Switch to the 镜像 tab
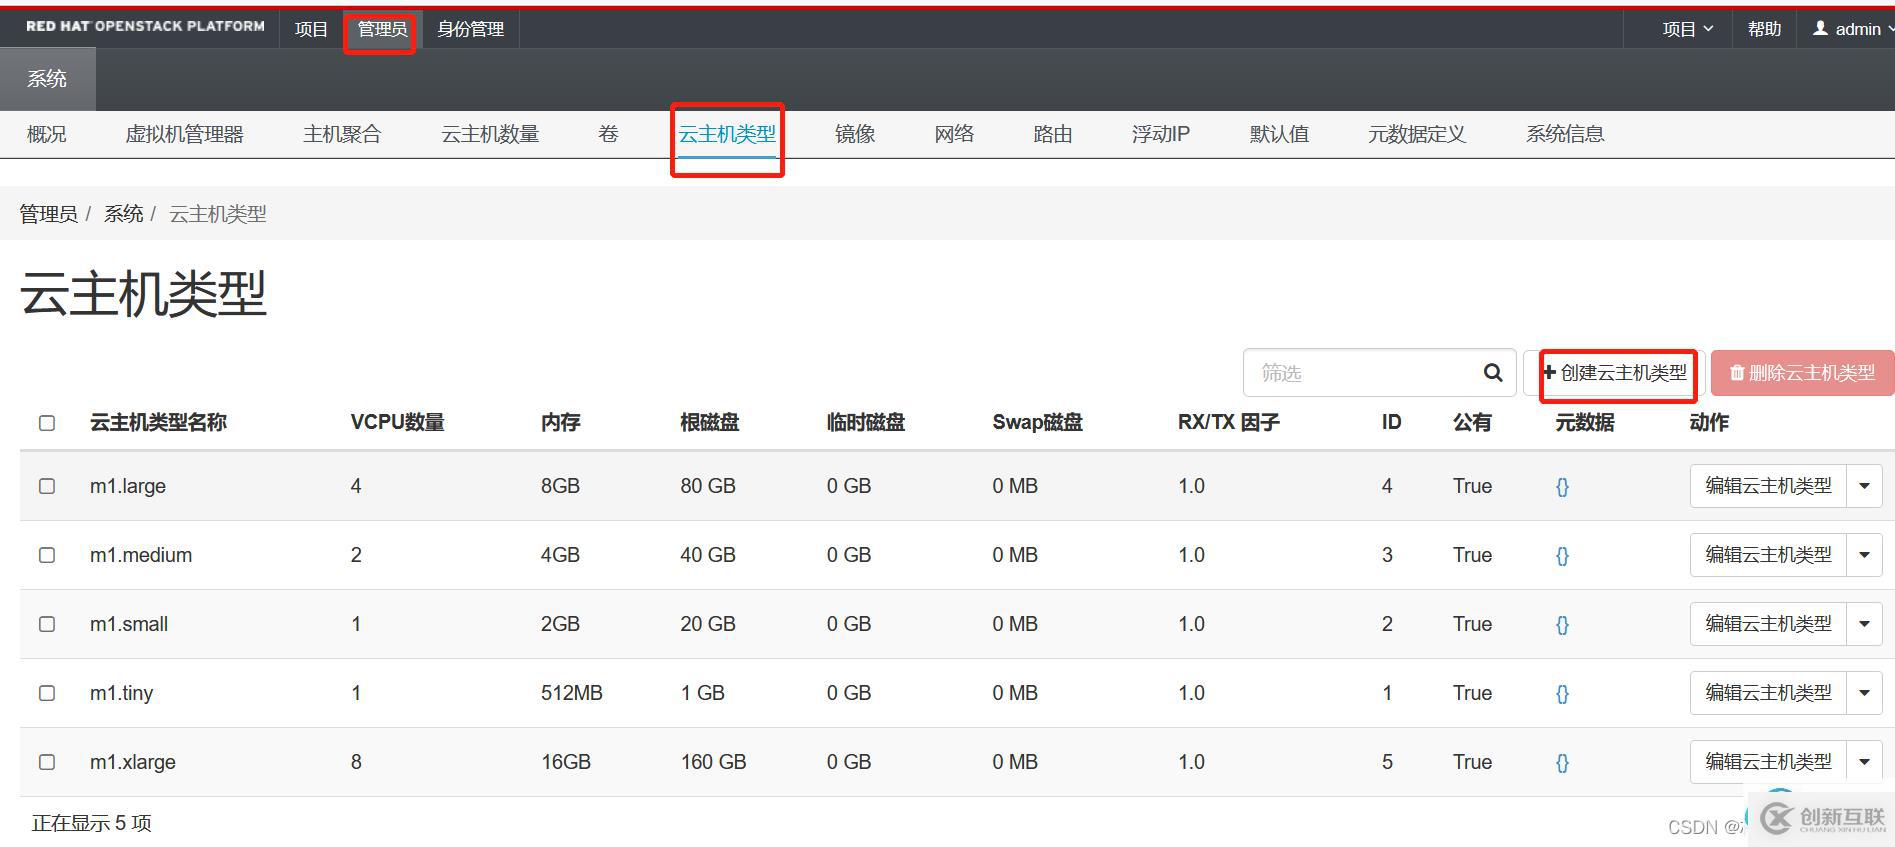1895x847 pixels. coord(855,134)
